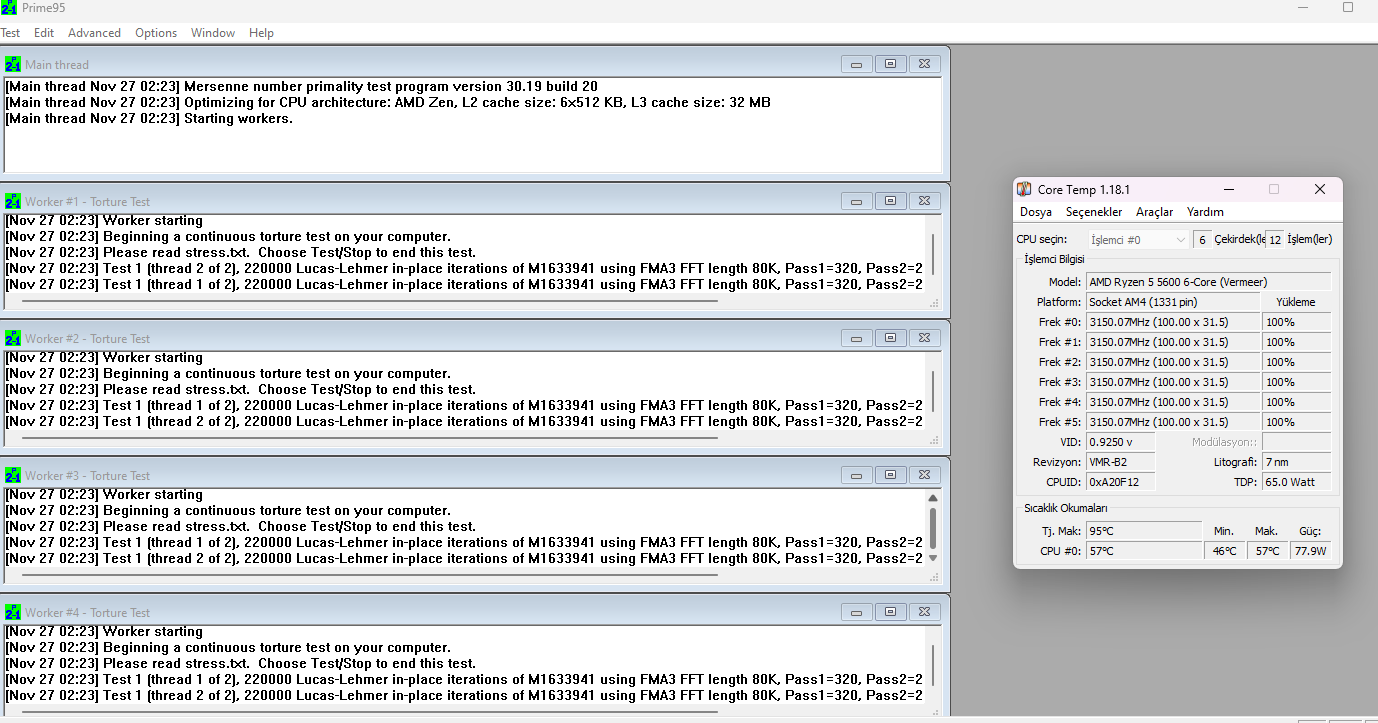Click the Frek #0 frequency value

coord(1173,322)
